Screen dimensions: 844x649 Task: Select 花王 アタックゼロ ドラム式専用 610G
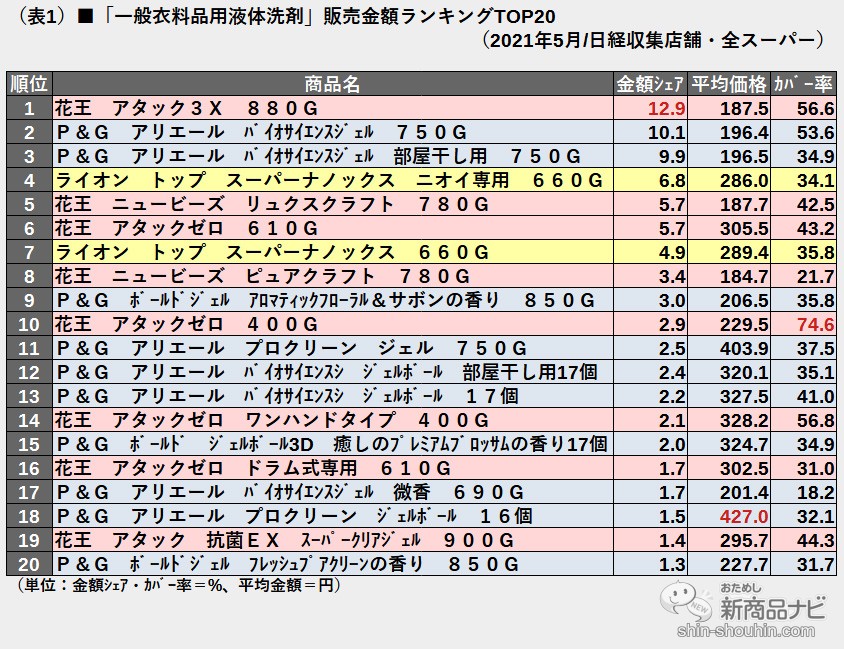tap(332, 468)
